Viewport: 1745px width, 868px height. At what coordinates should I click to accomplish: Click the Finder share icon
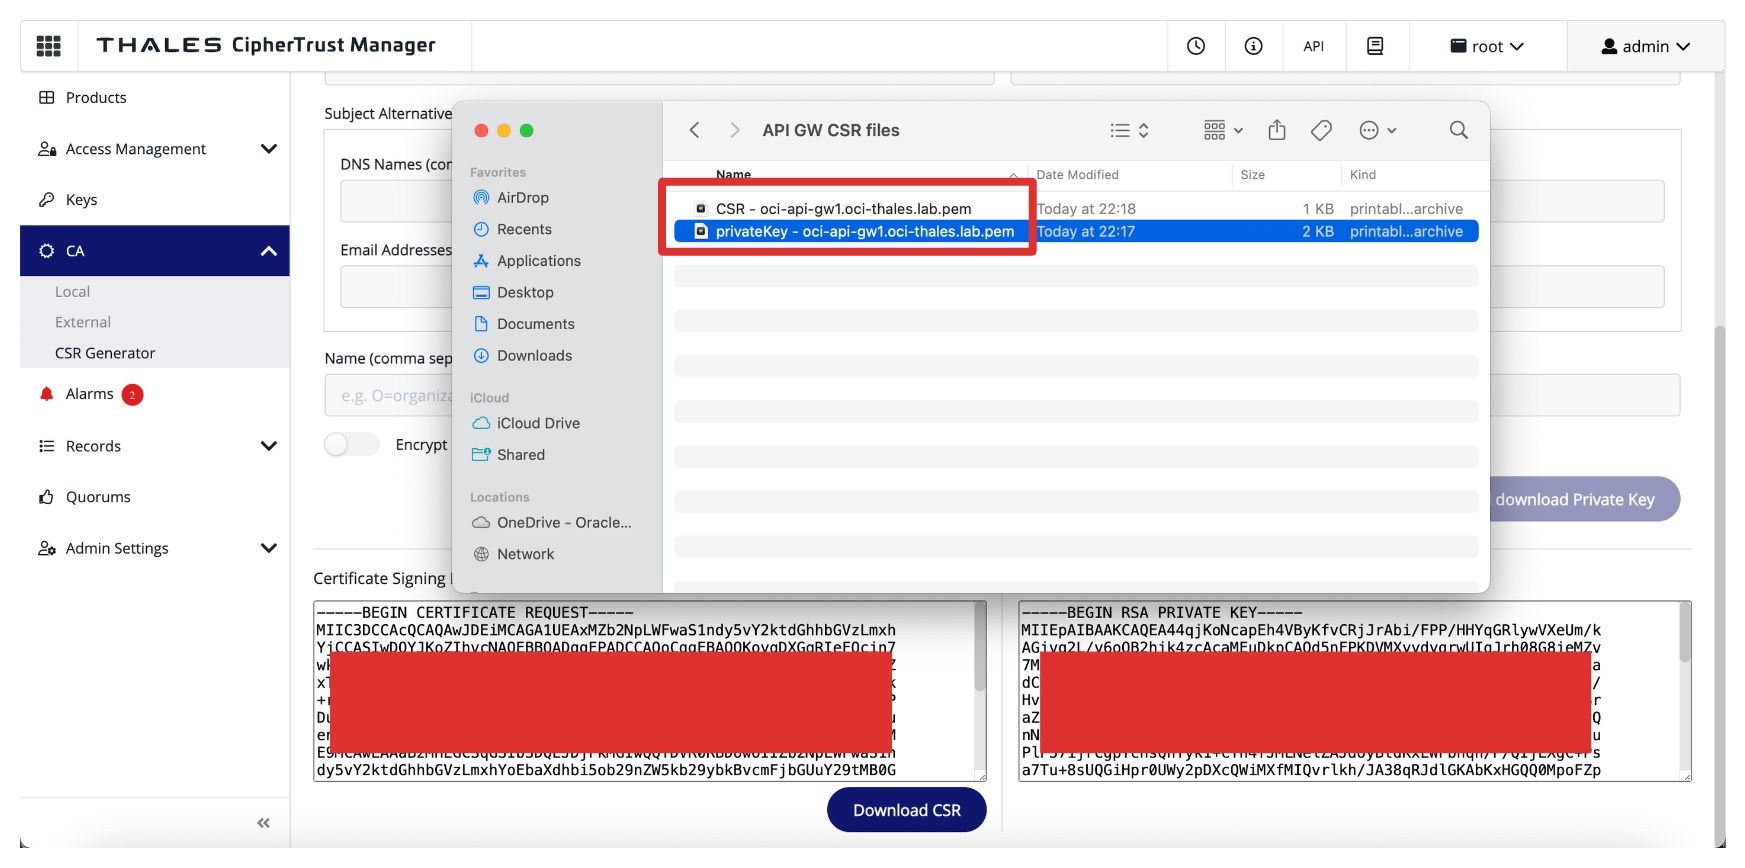(x=1276, y=130)
